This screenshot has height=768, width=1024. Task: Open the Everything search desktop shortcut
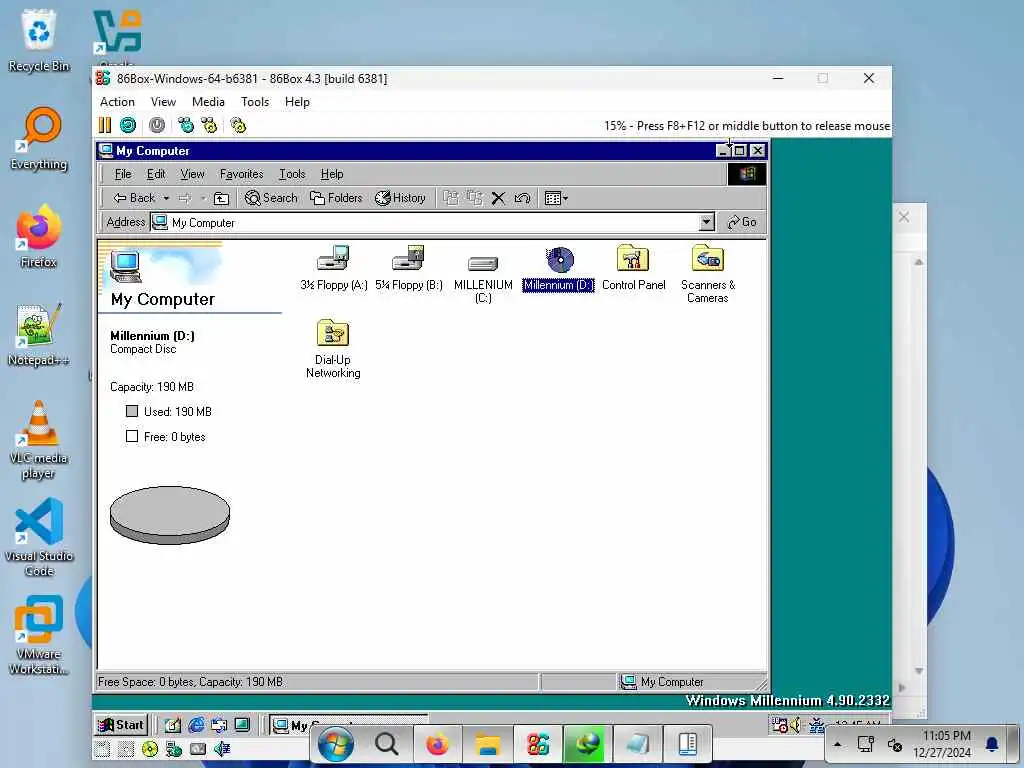39,138
